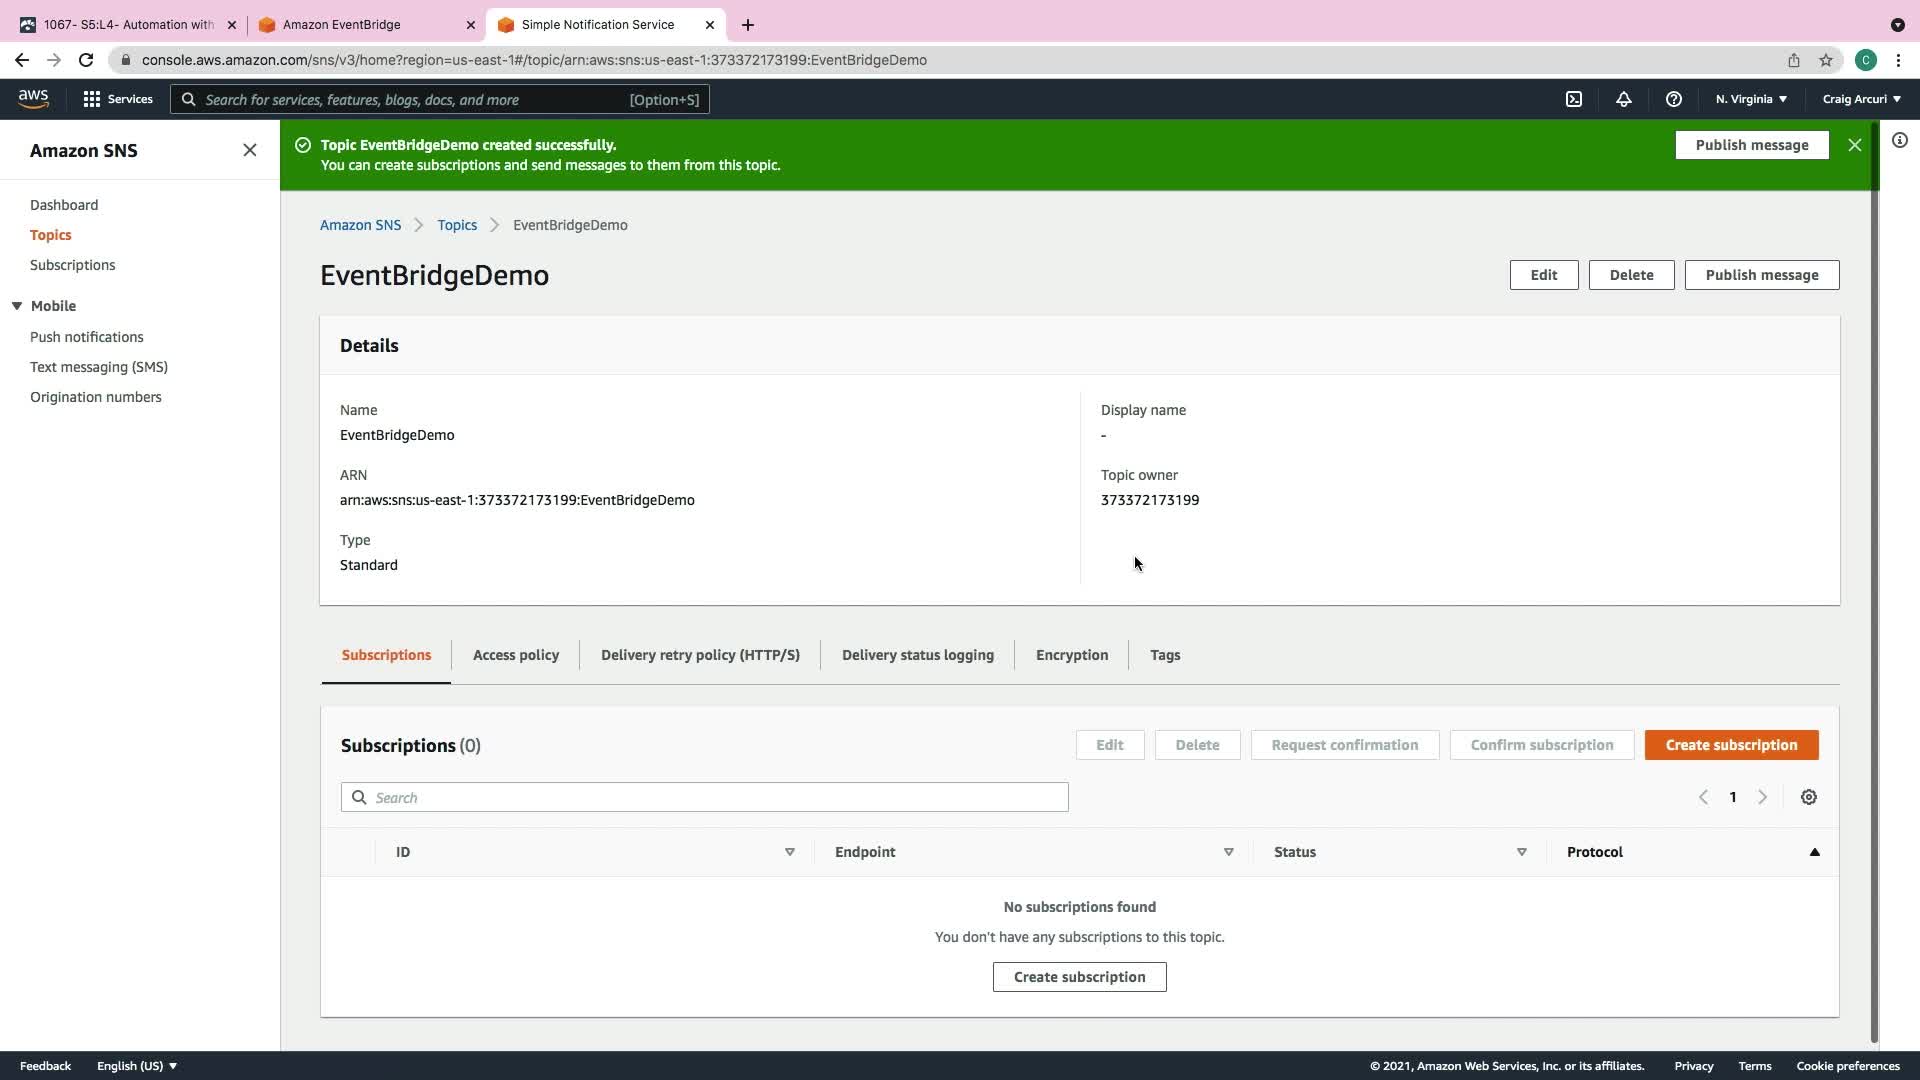The width and height of the screenshot is (1920, 1080).
Task: Click the notifications bell icon
Action: pyautogui.click(x=1623, y=99)
